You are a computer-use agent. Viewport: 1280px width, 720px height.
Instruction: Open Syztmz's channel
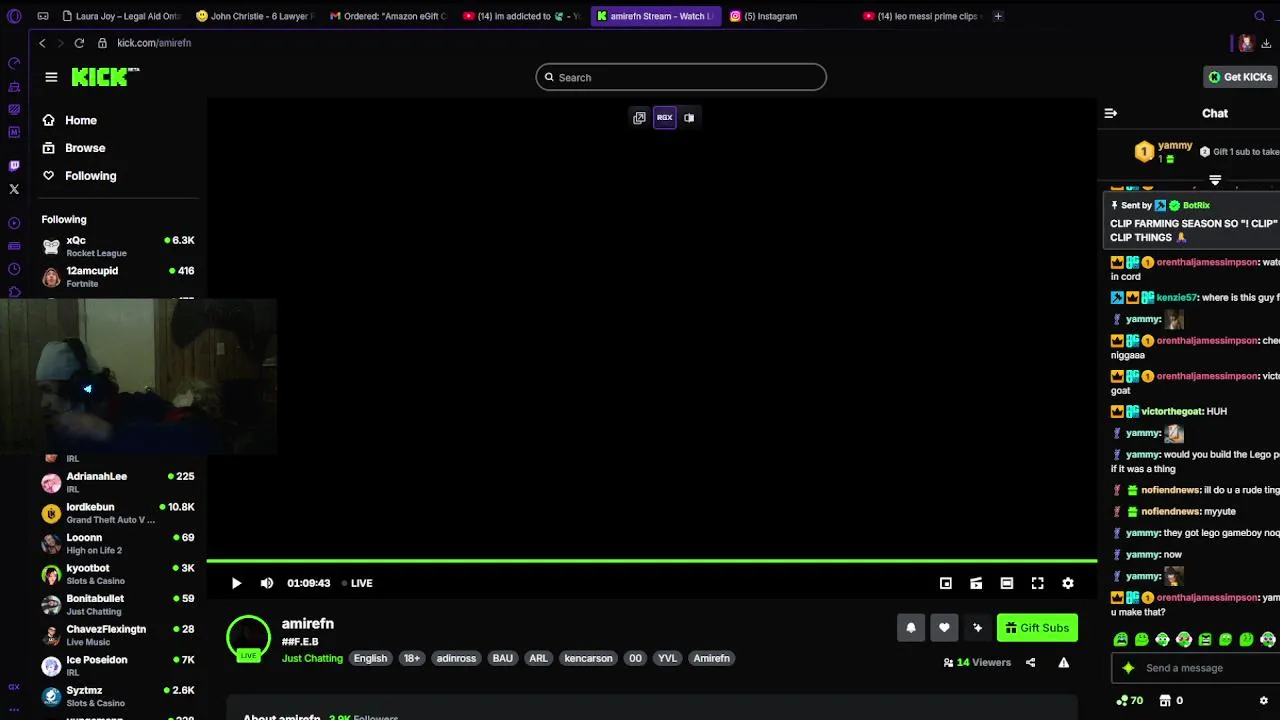118,696
